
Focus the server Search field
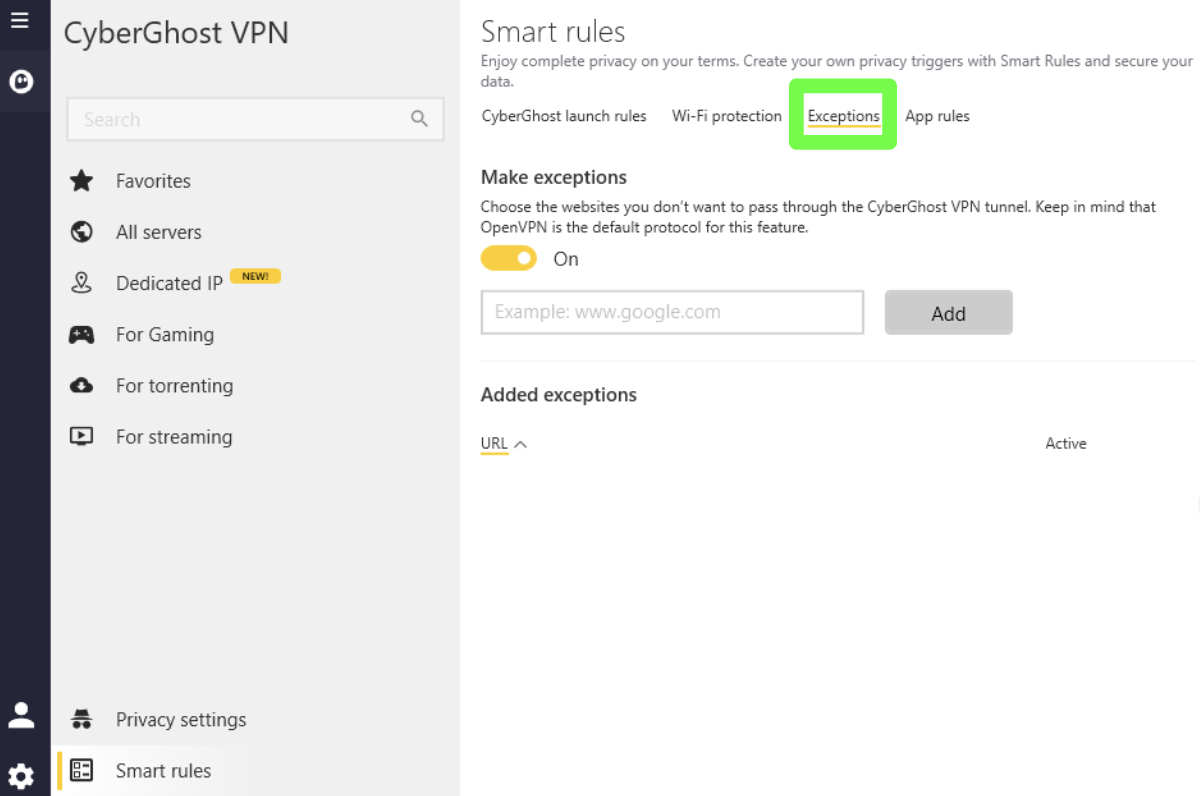click(x=255, y=119)
